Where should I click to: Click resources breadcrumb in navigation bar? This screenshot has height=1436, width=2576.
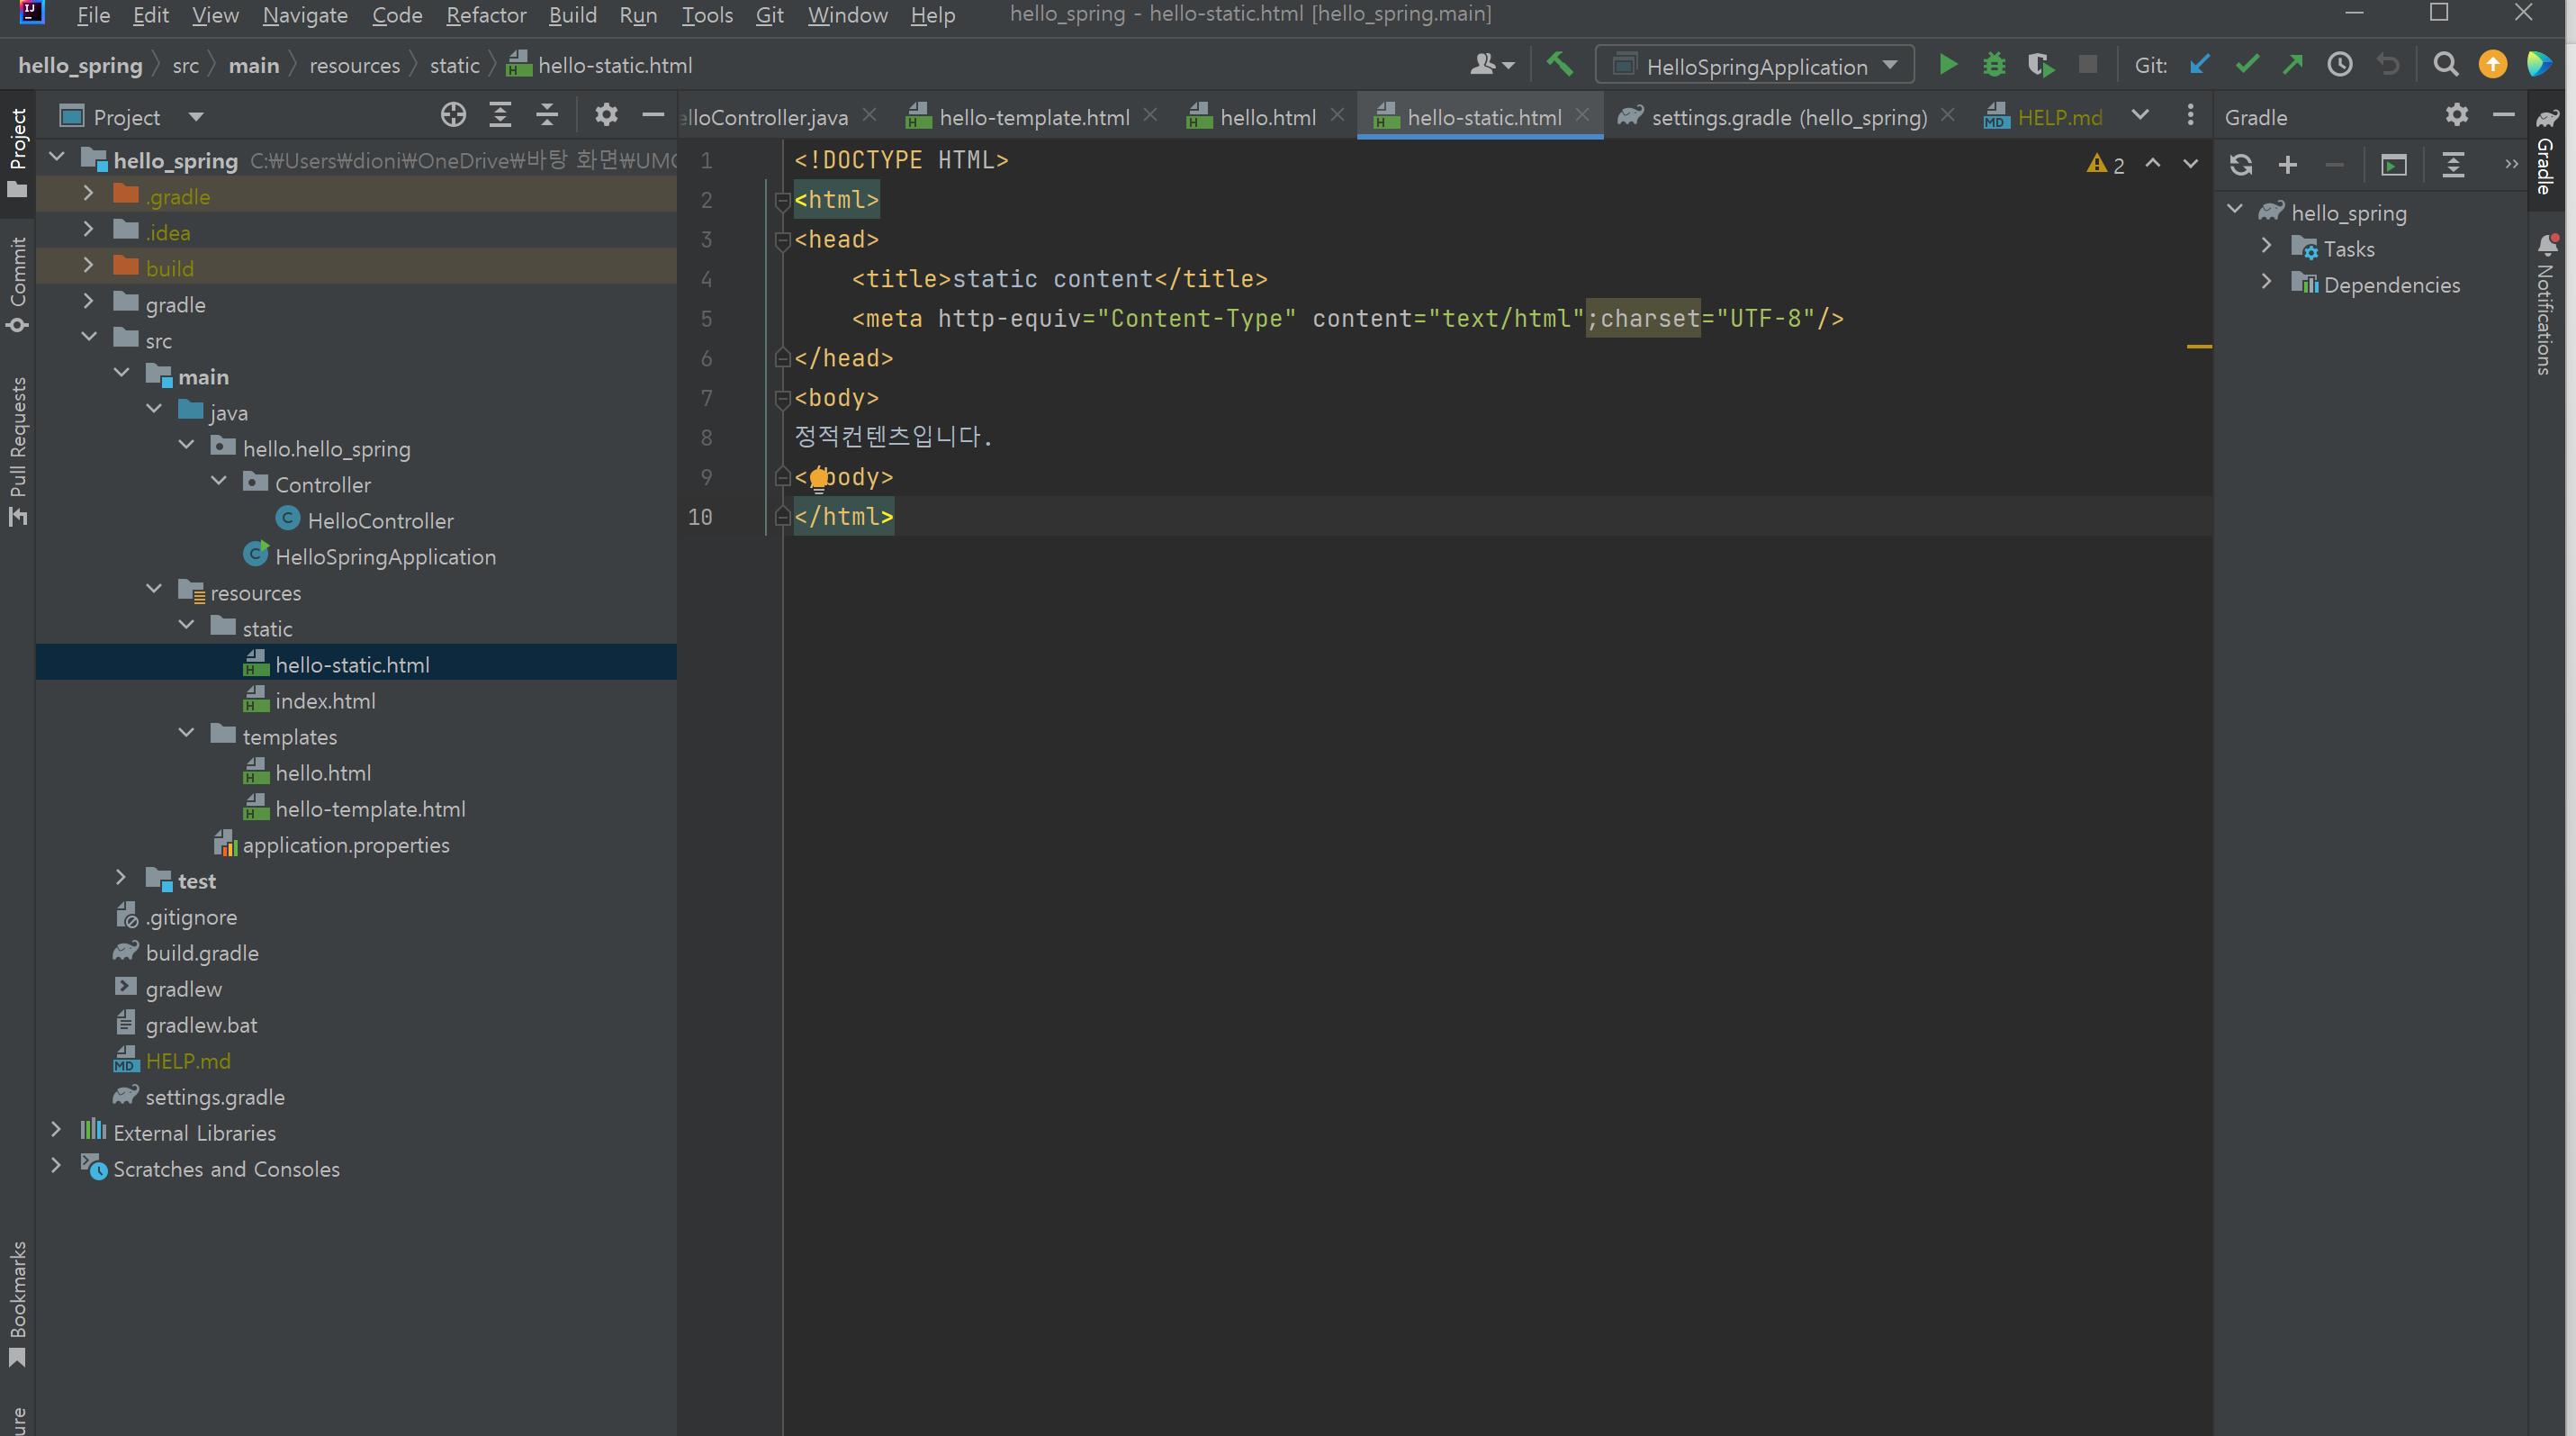point(354,66)
